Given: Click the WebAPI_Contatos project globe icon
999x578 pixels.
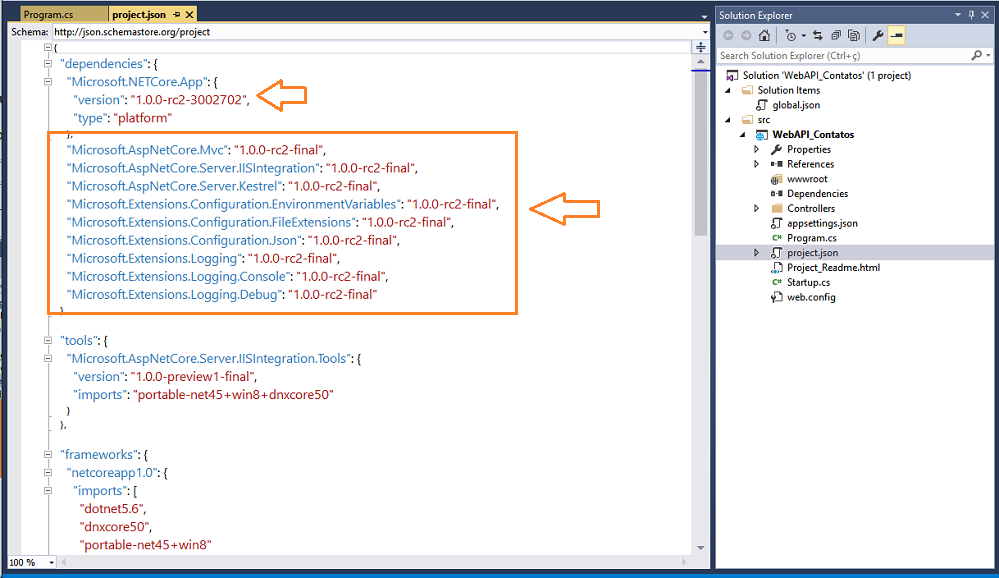Looking at the screenshot, I should pos(761,134).
